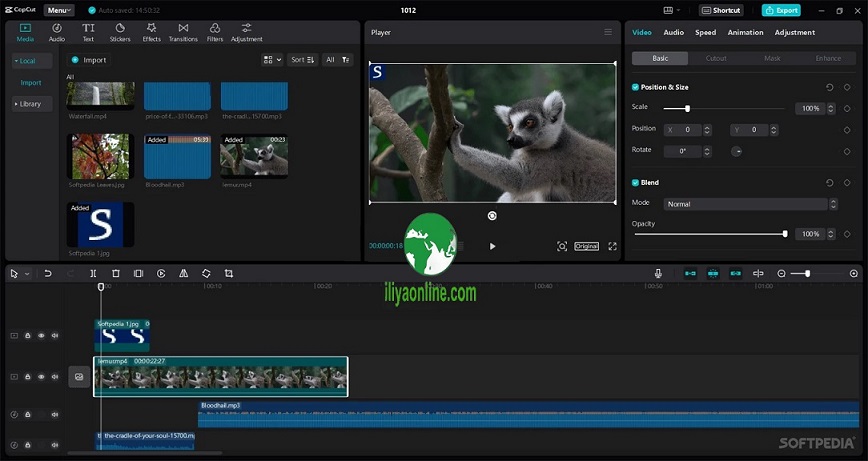The width and height of the screenshot is (868, 461).
Task: Click the Export button
Action: (x=781, y=10)
